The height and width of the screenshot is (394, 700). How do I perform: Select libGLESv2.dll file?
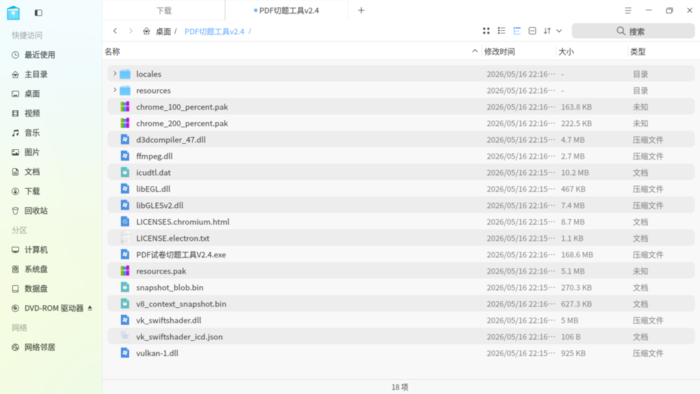pyautogui.click(x=401, y=205)
